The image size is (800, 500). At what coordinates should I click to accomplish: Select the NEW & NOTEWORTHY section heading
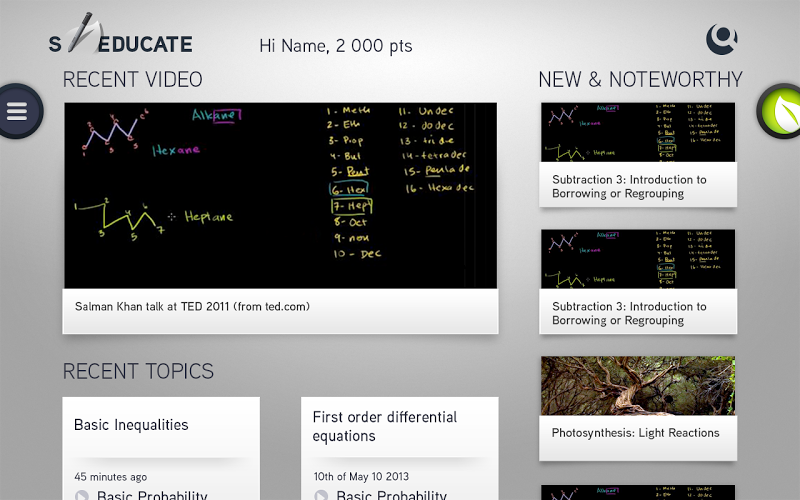click(x=640, y=80)
